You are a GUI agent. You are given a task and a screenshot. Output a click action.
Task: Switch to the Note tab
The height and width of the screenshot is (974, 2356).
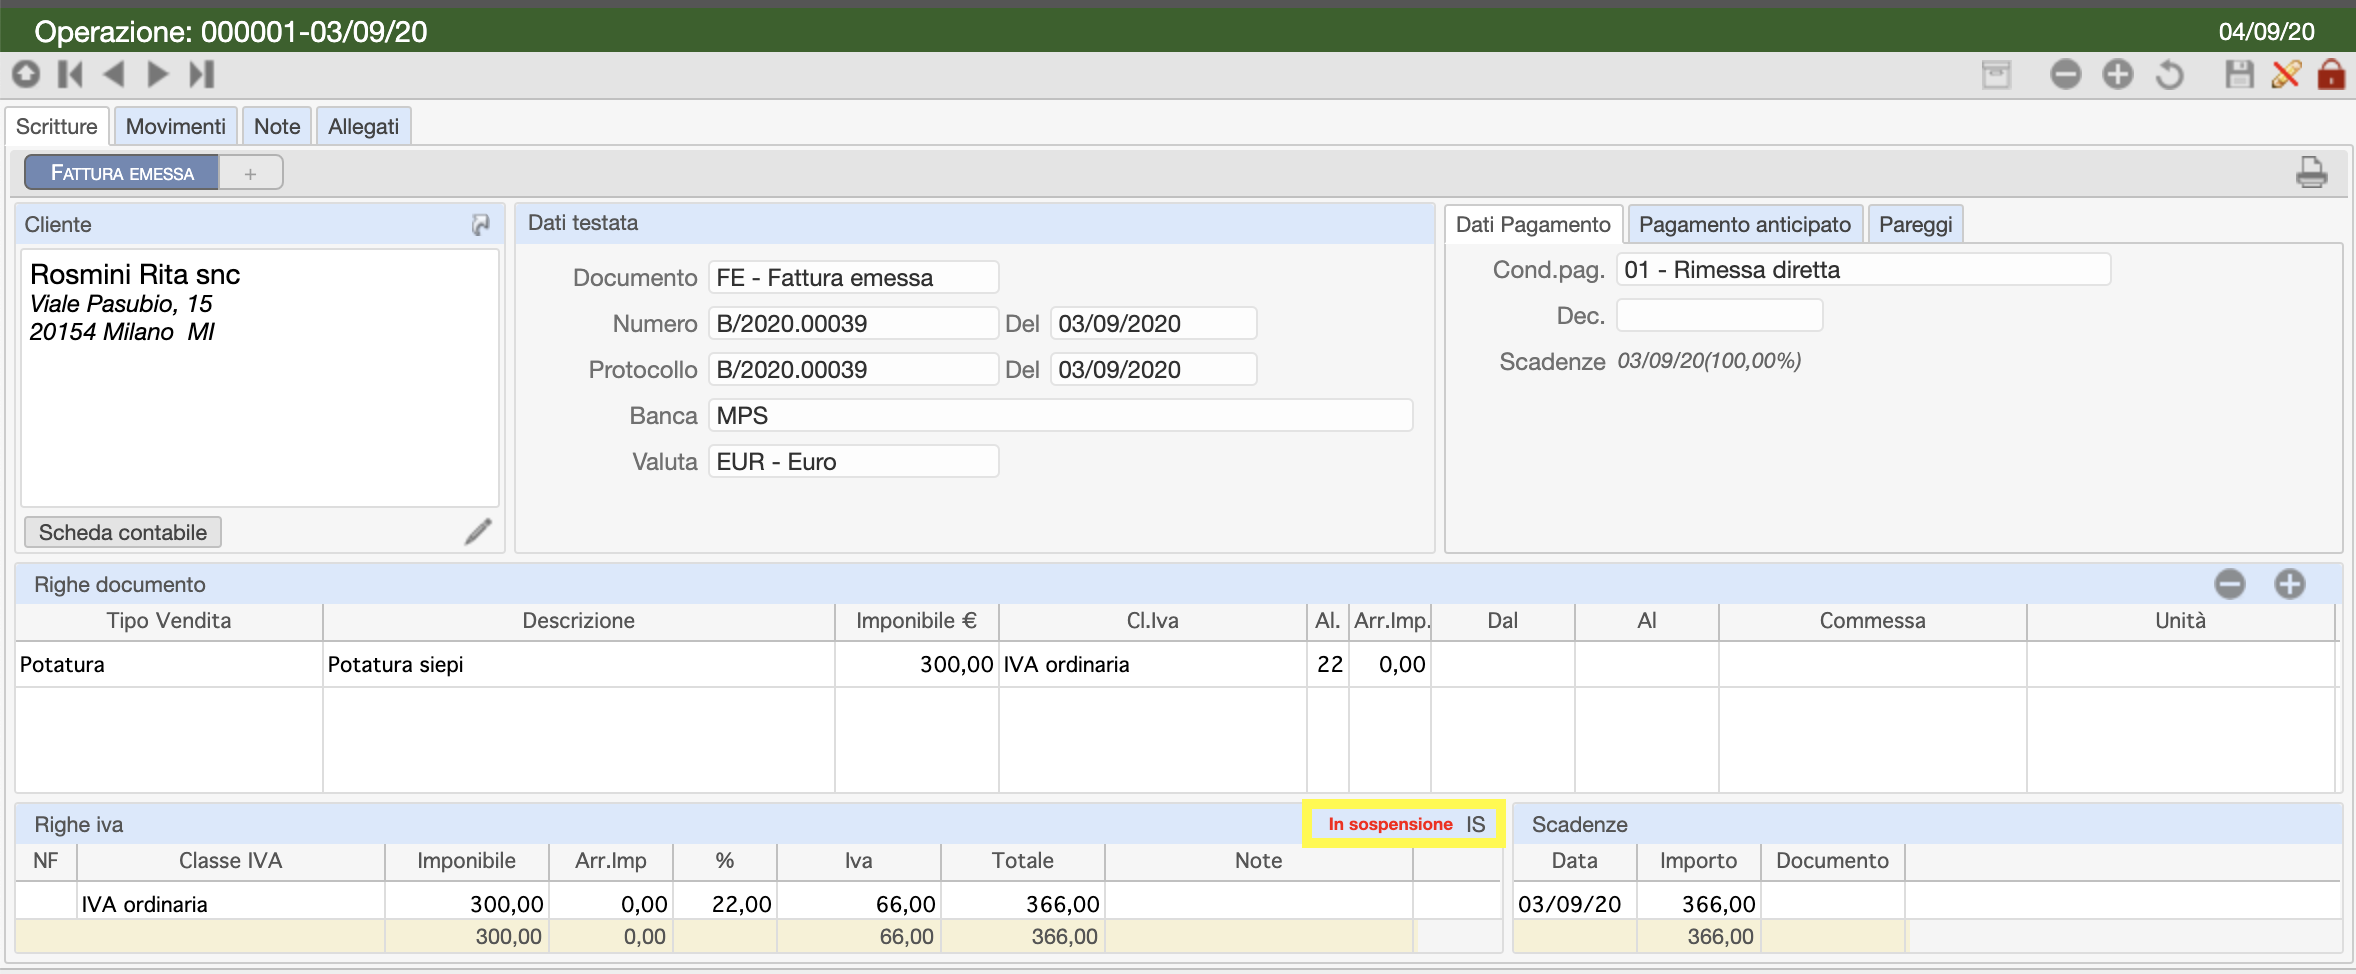coord(277,127)
